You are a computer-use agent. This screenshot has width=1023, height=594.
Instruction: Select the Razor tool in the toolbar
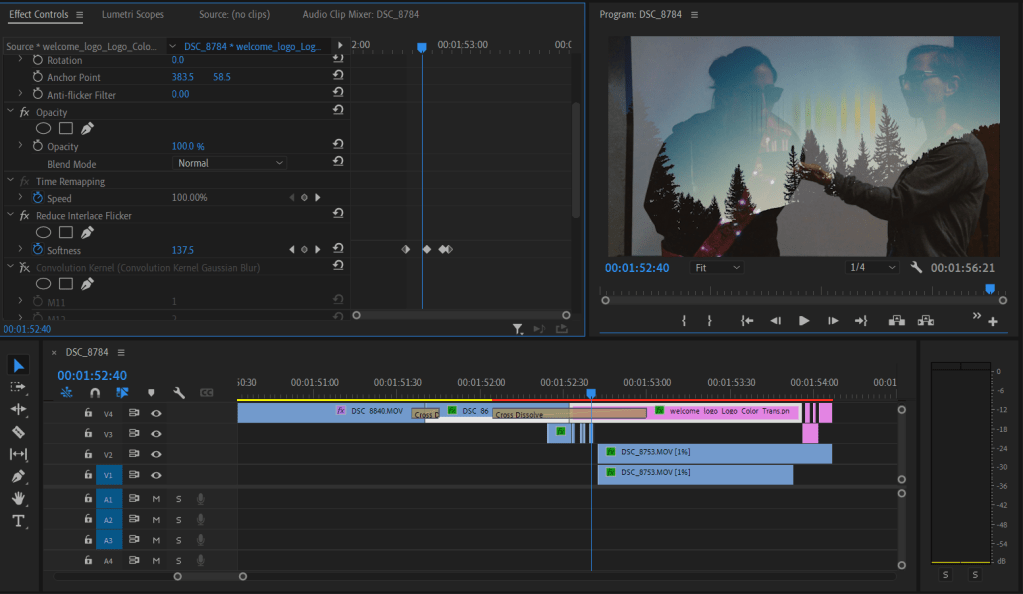[18, 432]
